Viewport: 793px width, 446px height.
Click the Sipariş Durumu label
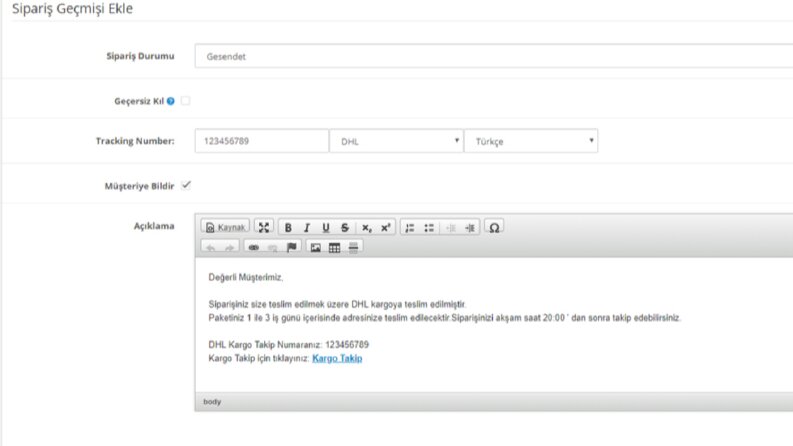[x=140, y=56]
